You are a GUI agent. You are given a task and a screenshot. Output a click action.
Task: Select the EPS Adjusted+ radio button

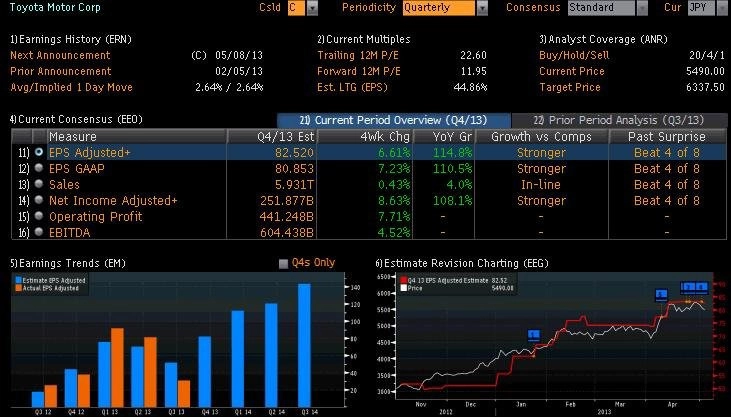39,152
